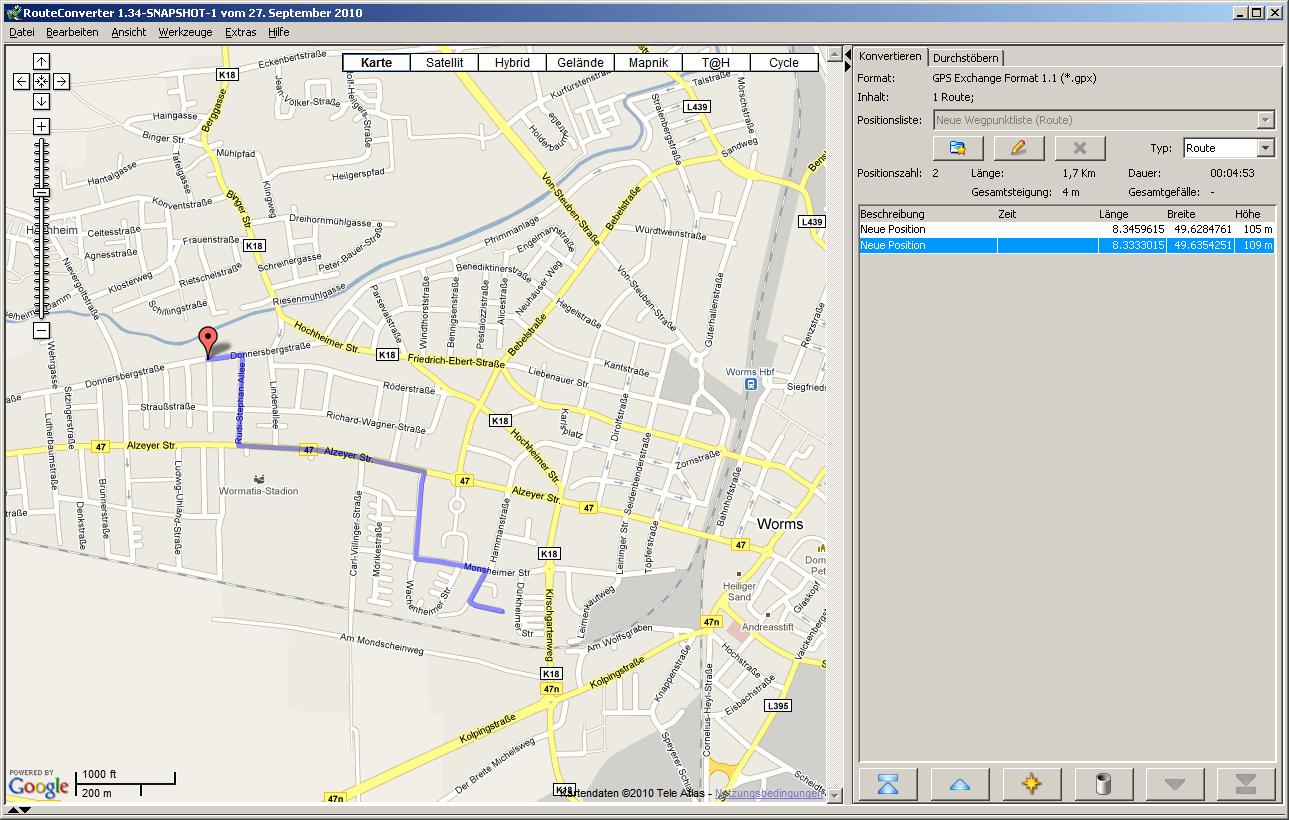This screenshot has height=820, width=1289.
Task: Click the add position list folder button
Action: pos(958,148)
